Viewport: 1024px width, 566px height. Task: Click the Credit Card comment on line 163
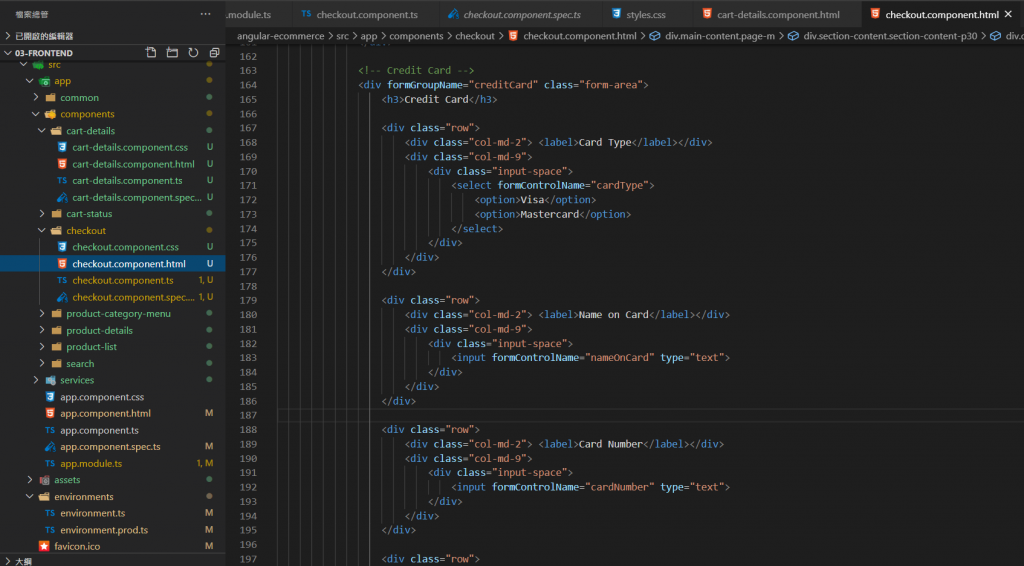tap(416, 71)
